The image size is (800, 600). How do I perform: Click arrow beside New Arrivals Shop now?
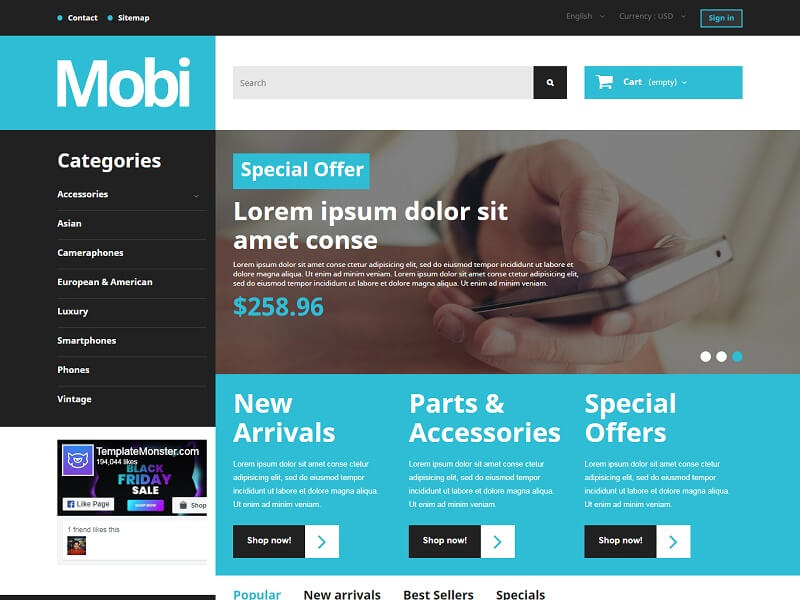tap(322, 541)
